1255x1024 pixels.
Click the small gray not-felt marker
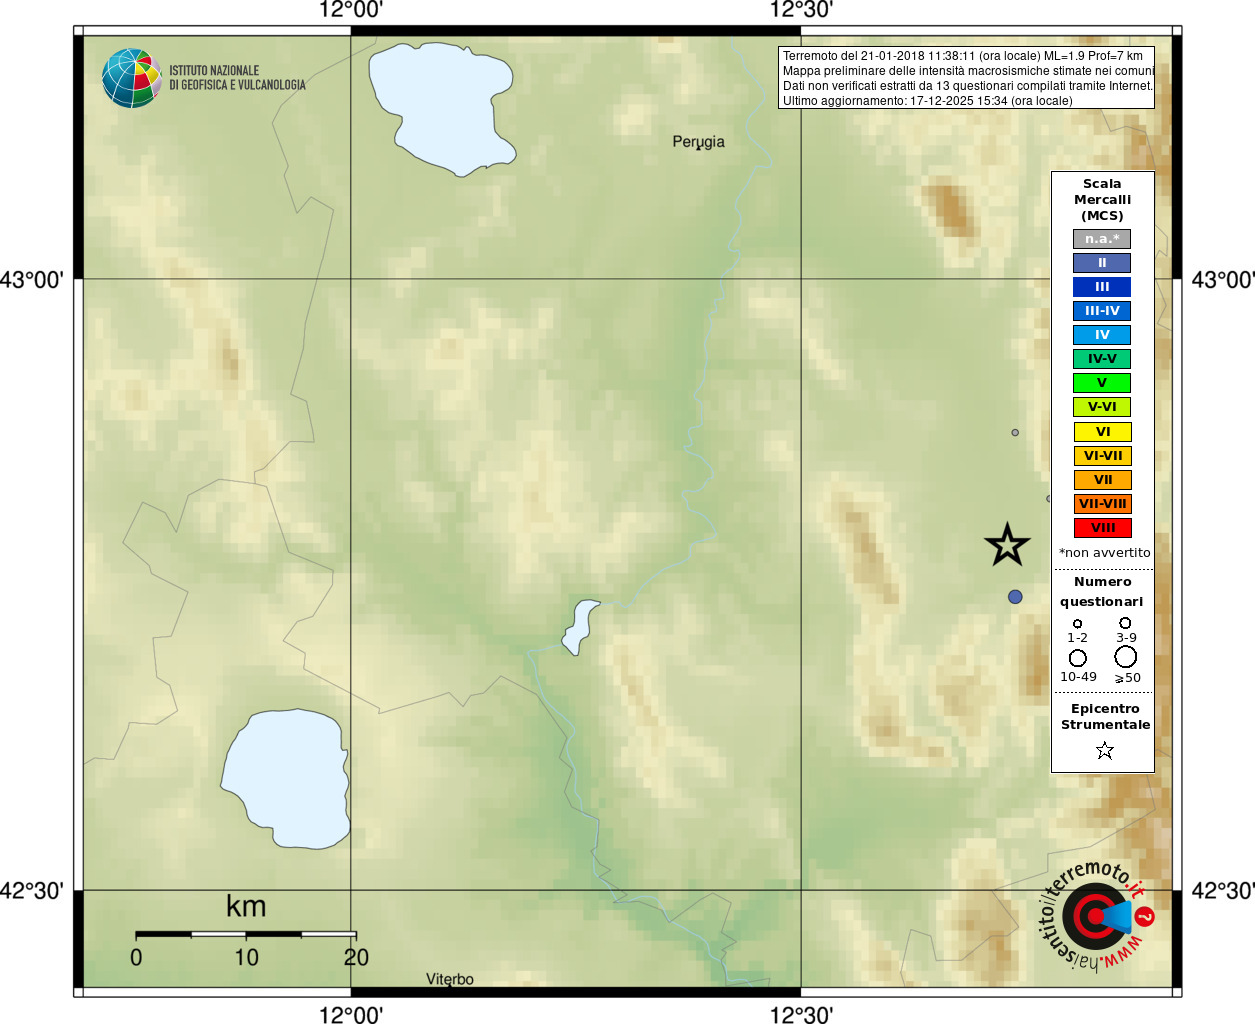pos(1015,433)
